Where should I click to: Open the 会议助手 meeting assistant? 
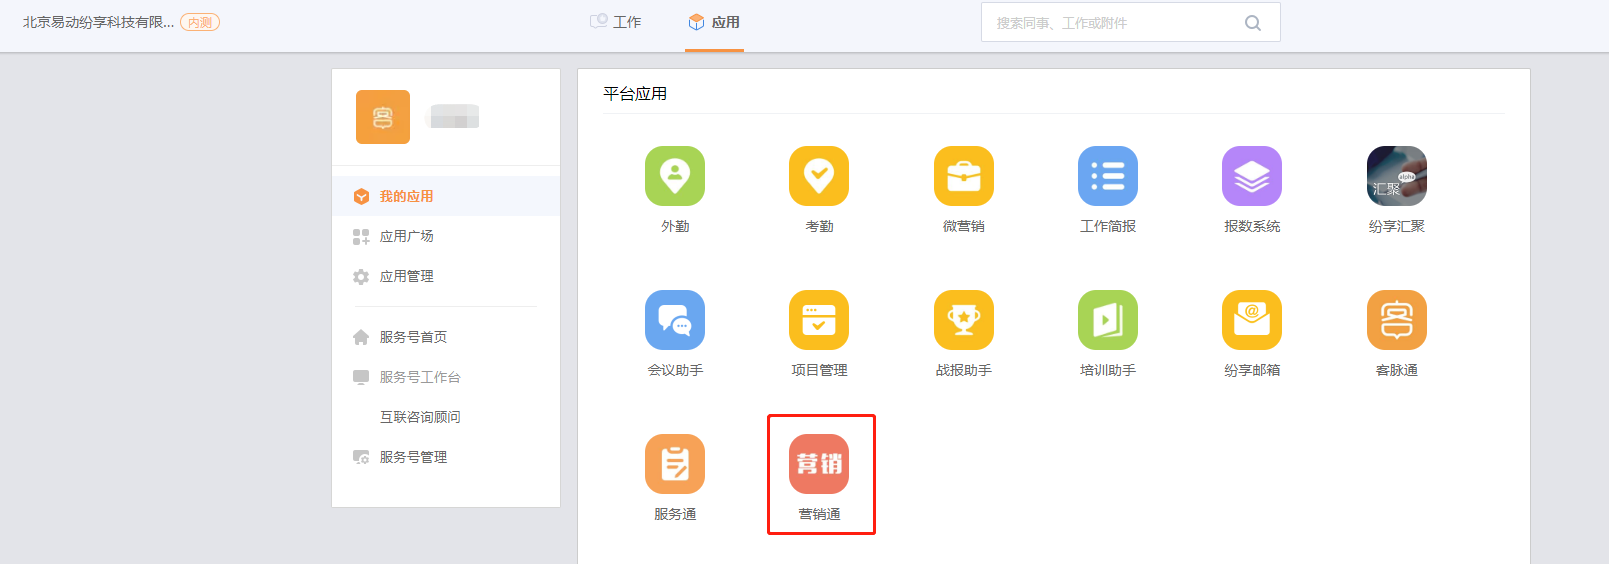click(x=674, y=320)
